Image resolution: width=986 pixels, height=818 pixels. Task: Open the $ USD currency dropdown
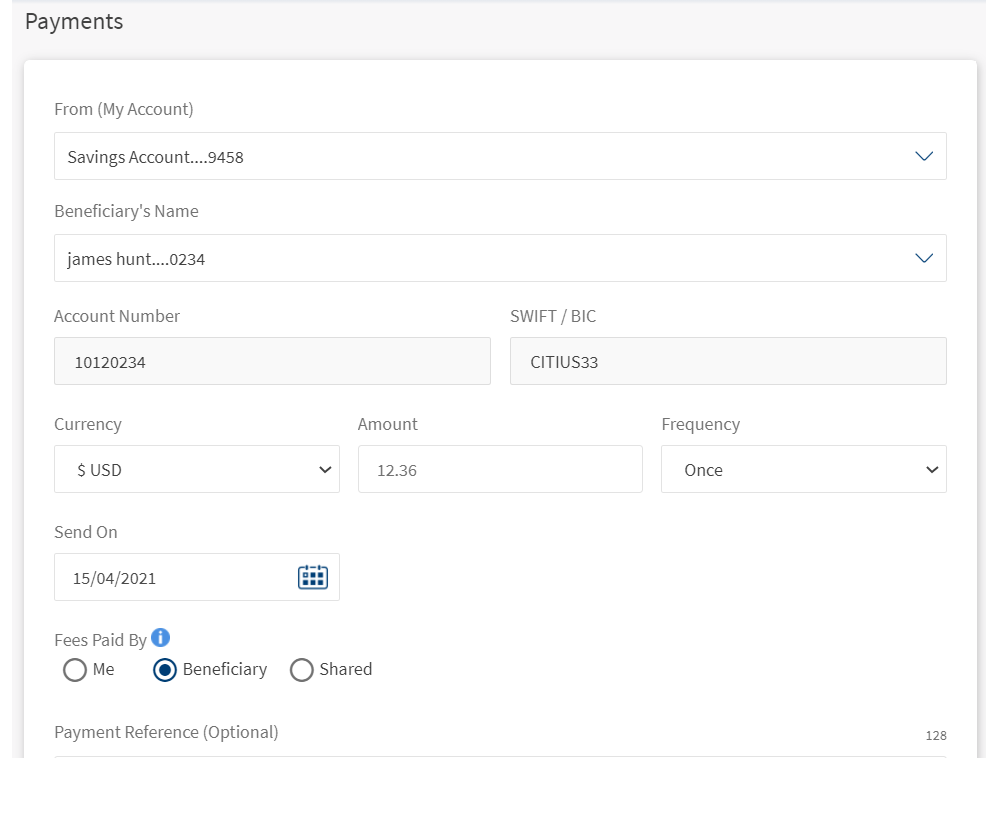(x=196, y=469)
